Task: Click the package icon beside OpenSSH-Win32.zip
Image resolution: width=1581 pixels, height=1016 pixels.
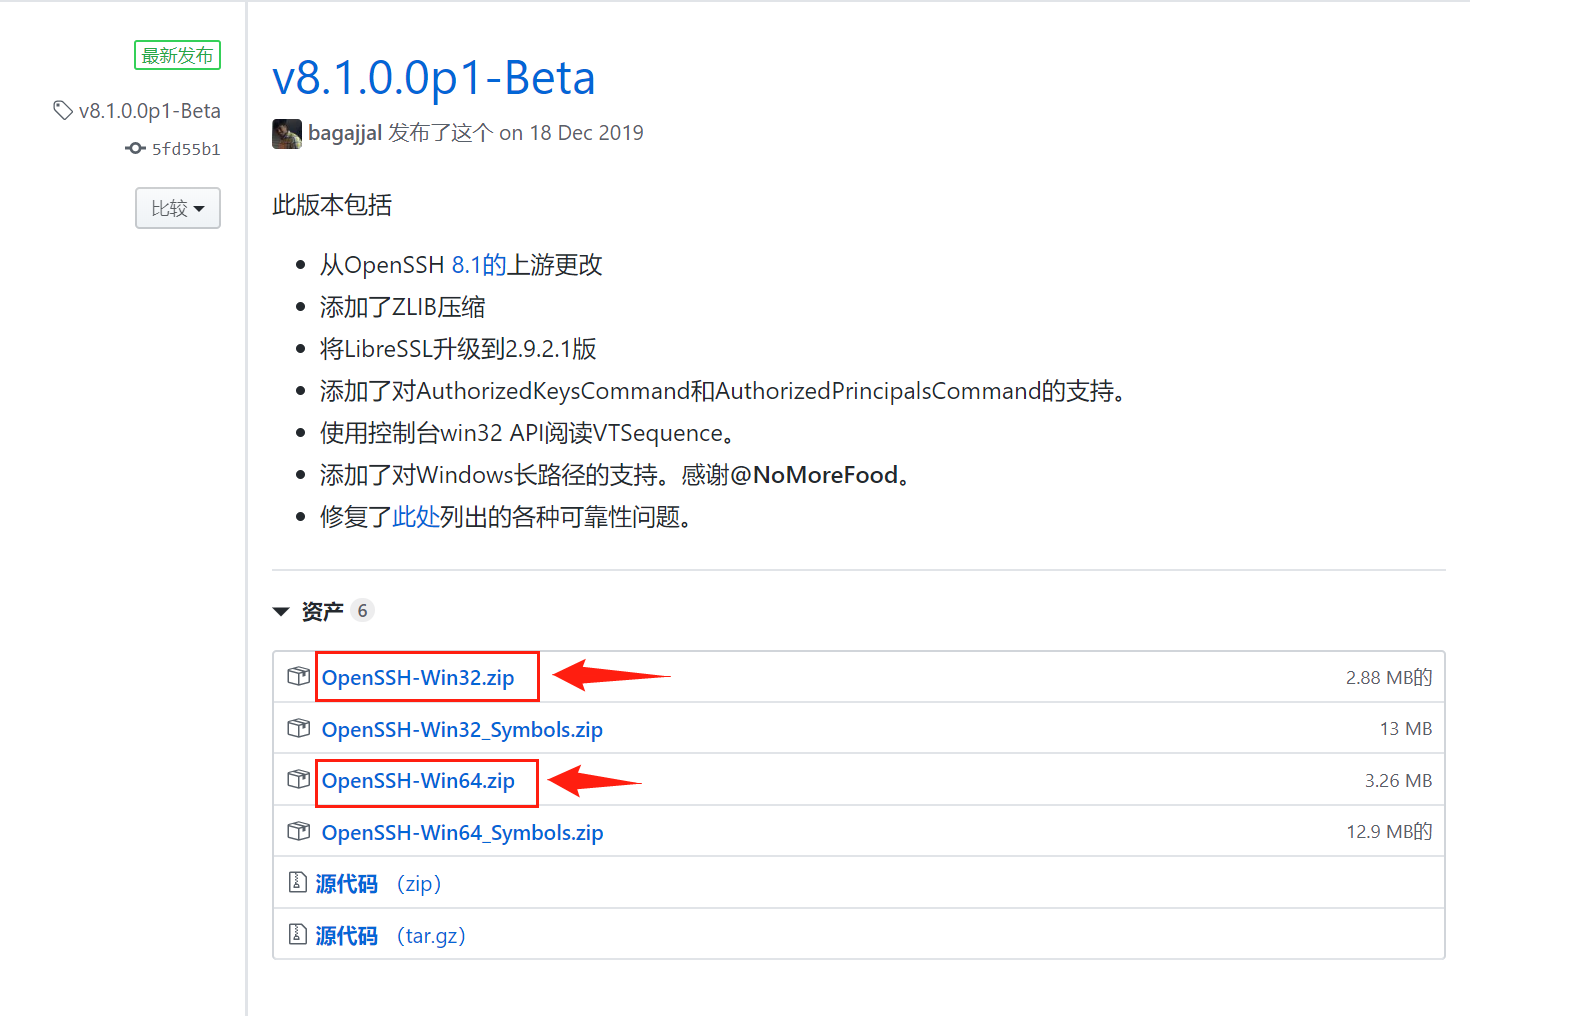Action: point(298,676)
